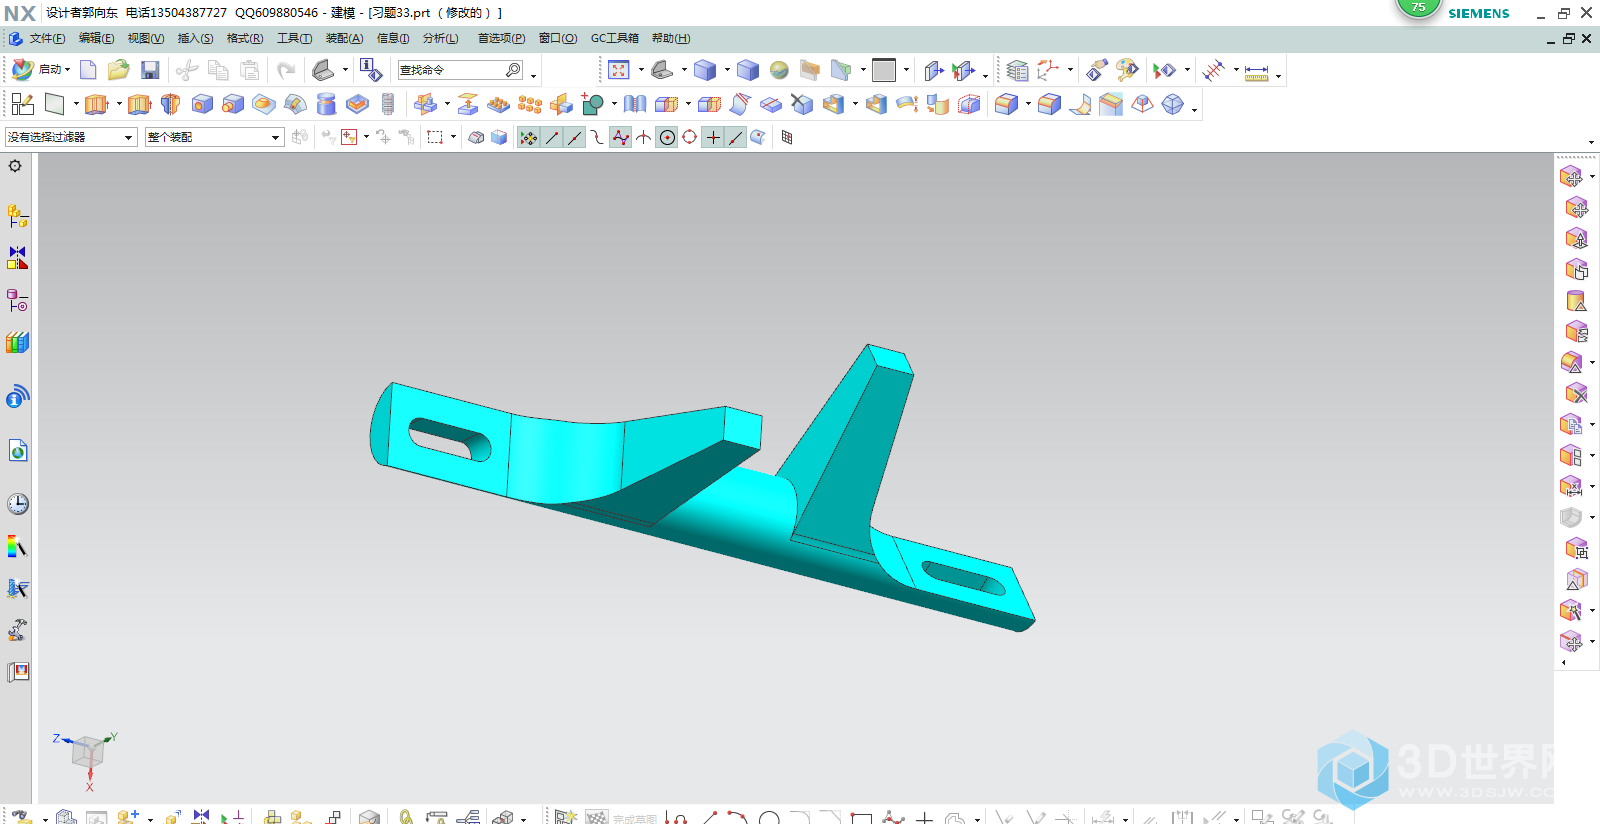This screenshot has width=1600, height=824.
Task: Click the Revolve feature icon
Action: coord(171,104)
